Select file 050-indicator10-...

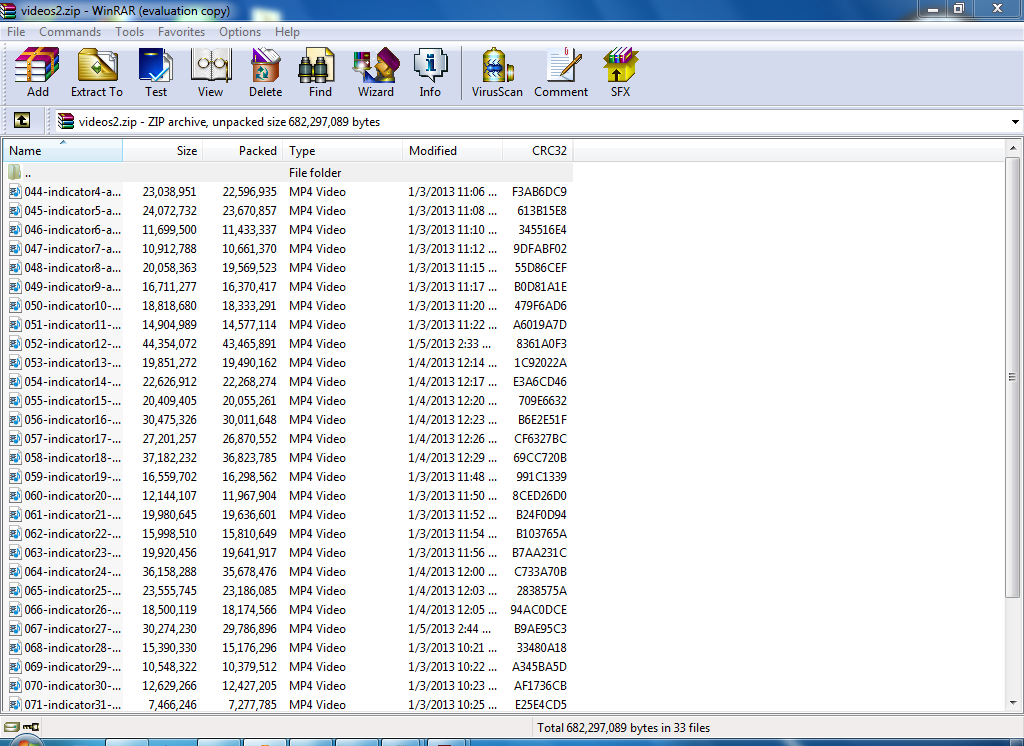point(72,306)
